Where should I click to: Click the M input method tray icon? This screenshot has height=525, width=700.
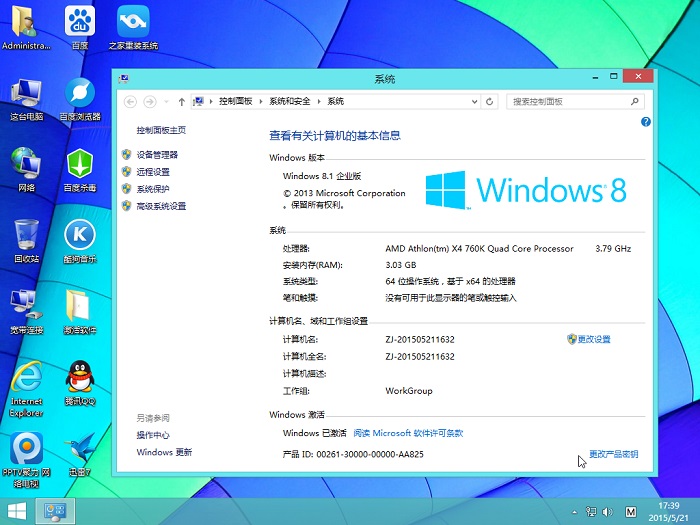pos(630,512)
